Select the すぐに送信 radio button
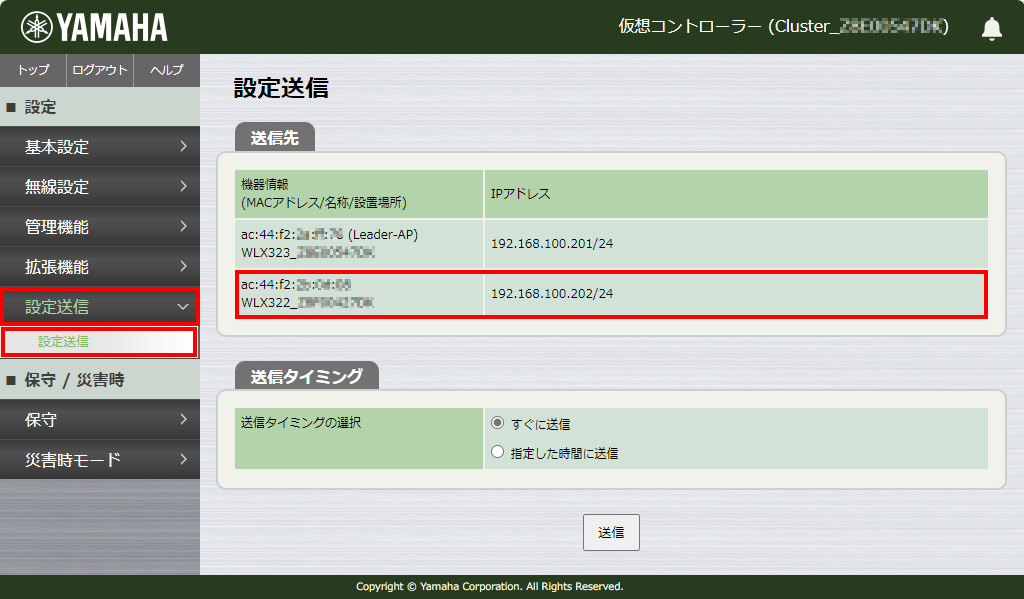1024x599 pixels. click(496, 424)
